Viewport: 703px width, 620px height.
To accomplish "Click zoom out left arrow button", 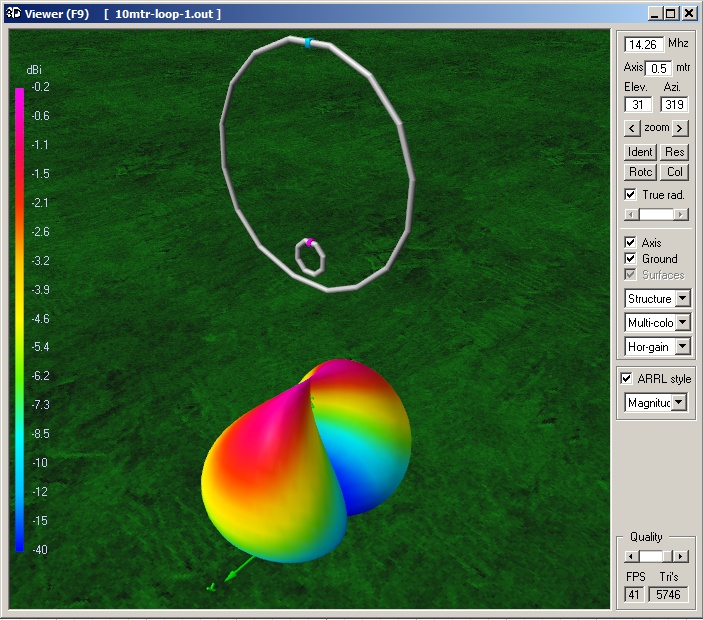I will [x=632, y=128].
